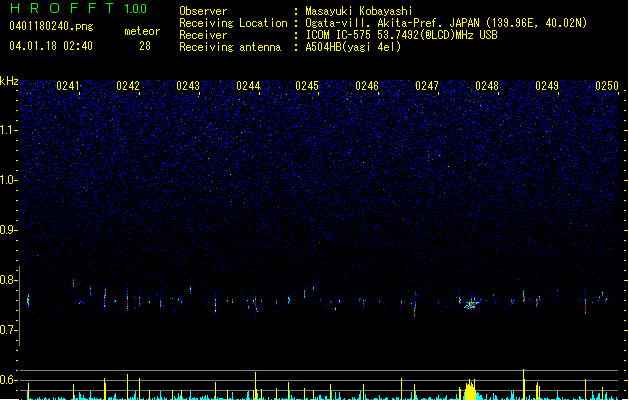
Task: Click the 0.6 kHz axis label
Action: coord(8,380)
